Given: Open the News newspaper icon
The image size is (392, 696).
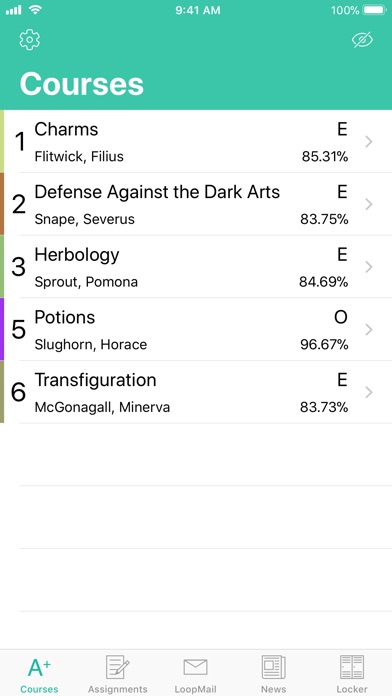Looking at the screenshot, I should pyautogui.click(x=273, y=667).
